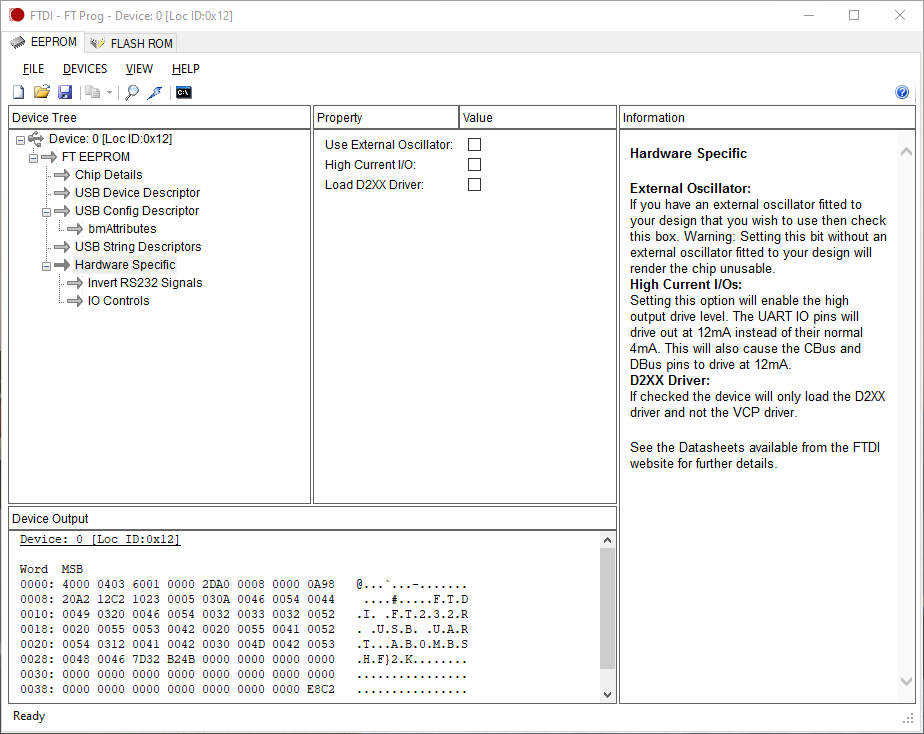Maximize the FT Prog window
Image resolution: width=924 pixels, height=734 pixels.
tap(854, 15)
